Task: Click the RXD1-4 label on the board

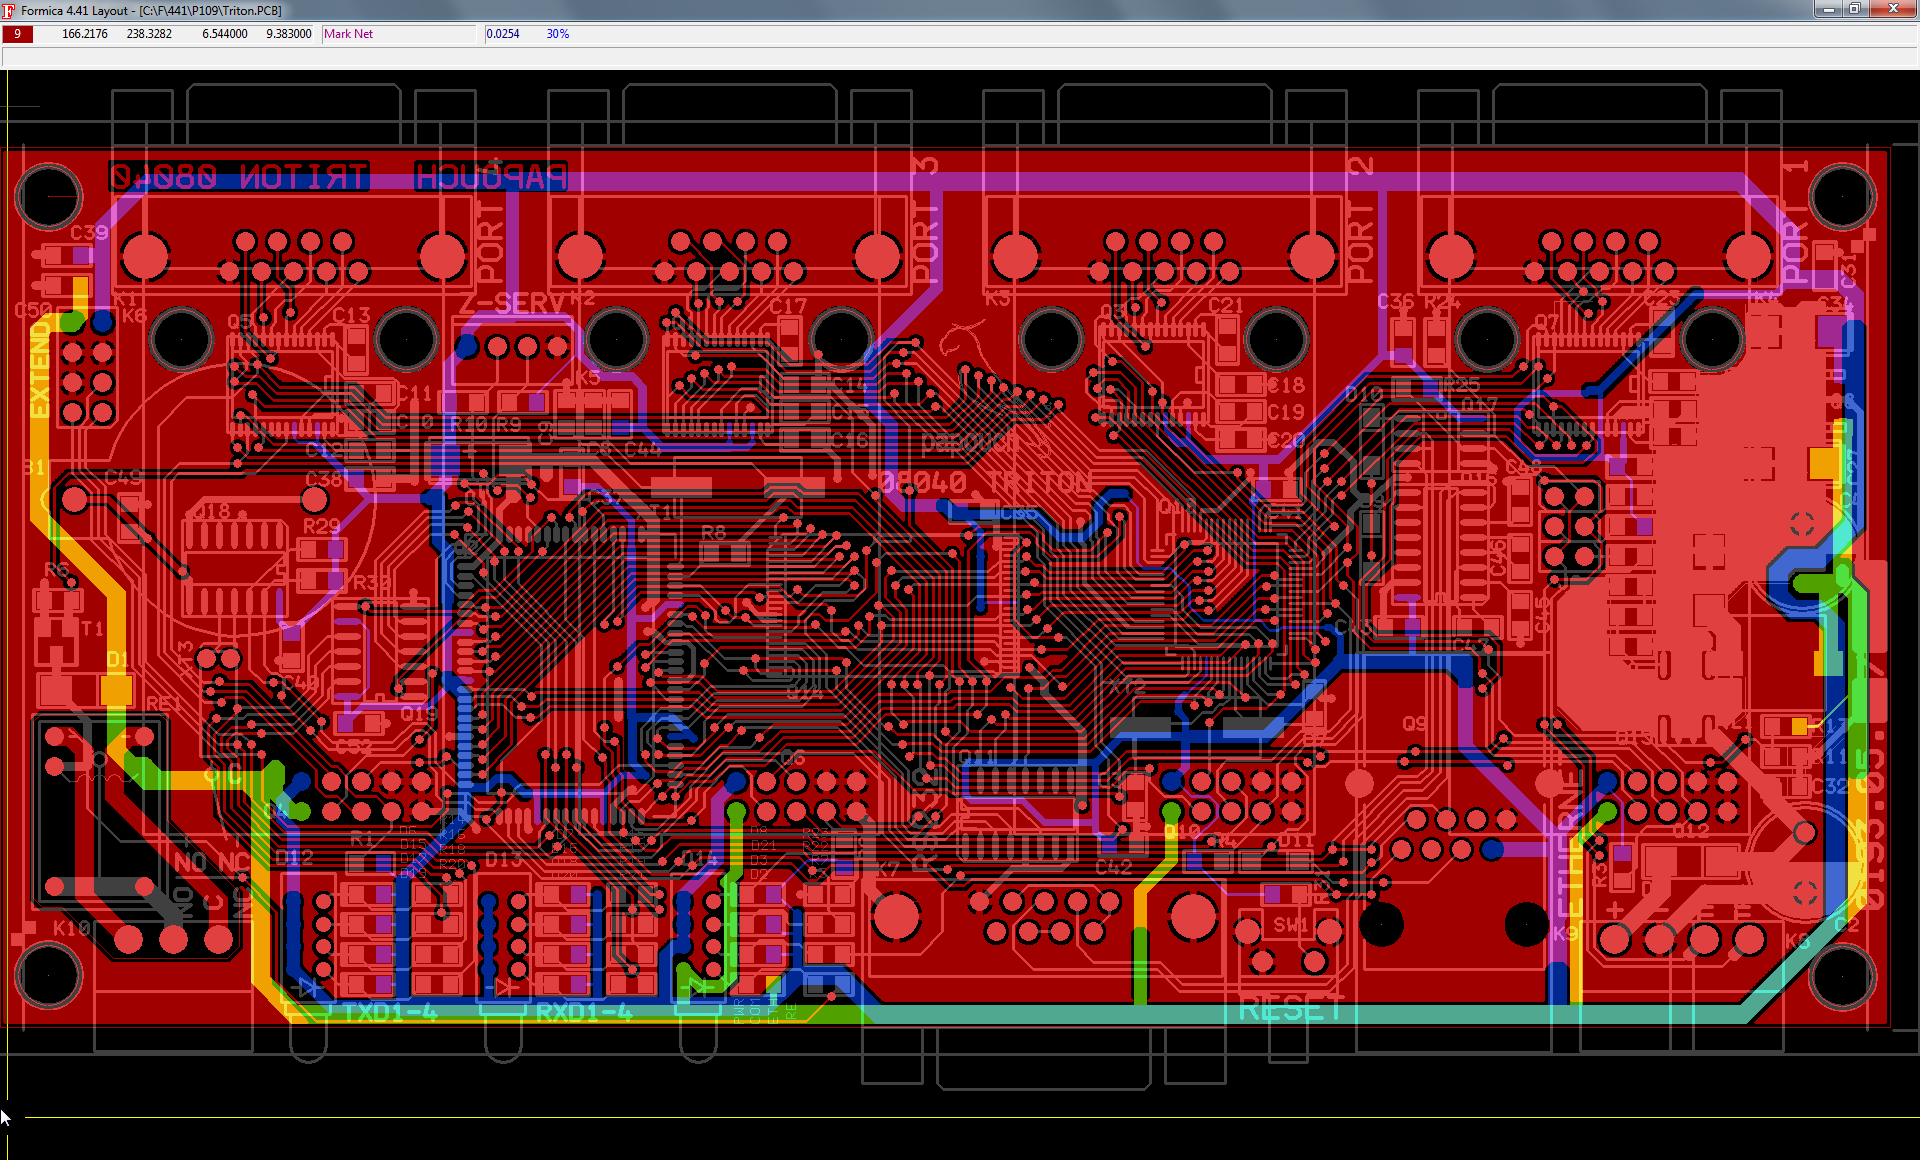Action: click(x=584, y=1012)
